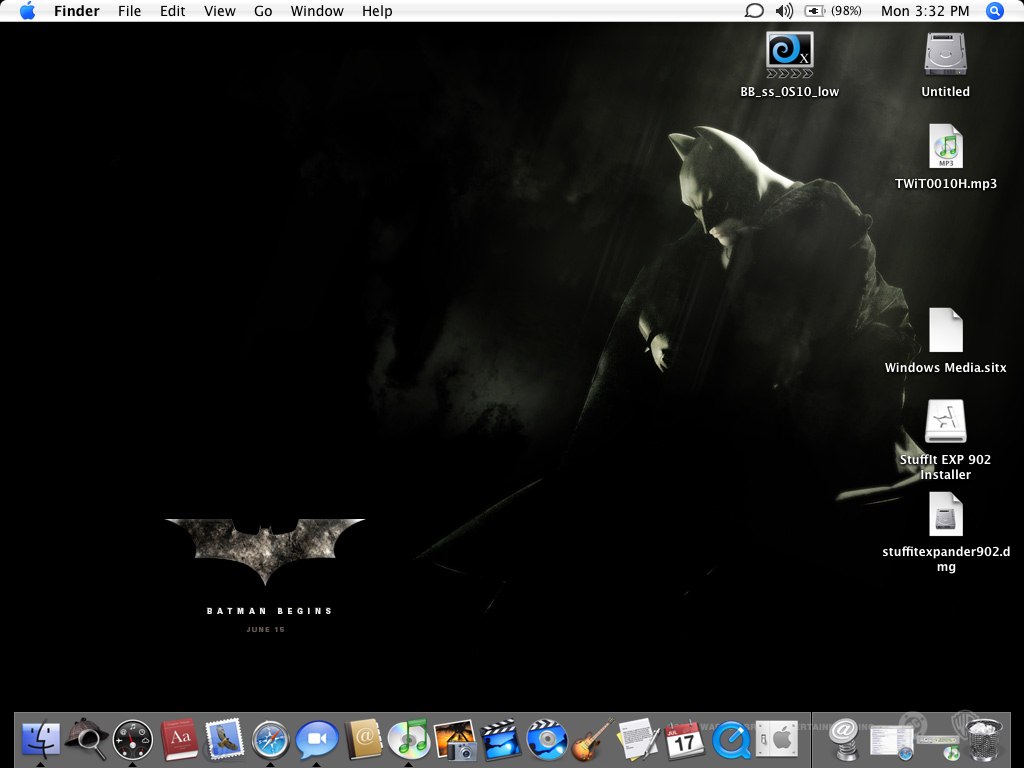Open iCal calendar icon showing 17
The height and width of the screenshot is (768, 1024).
click(x=684, y=740)
